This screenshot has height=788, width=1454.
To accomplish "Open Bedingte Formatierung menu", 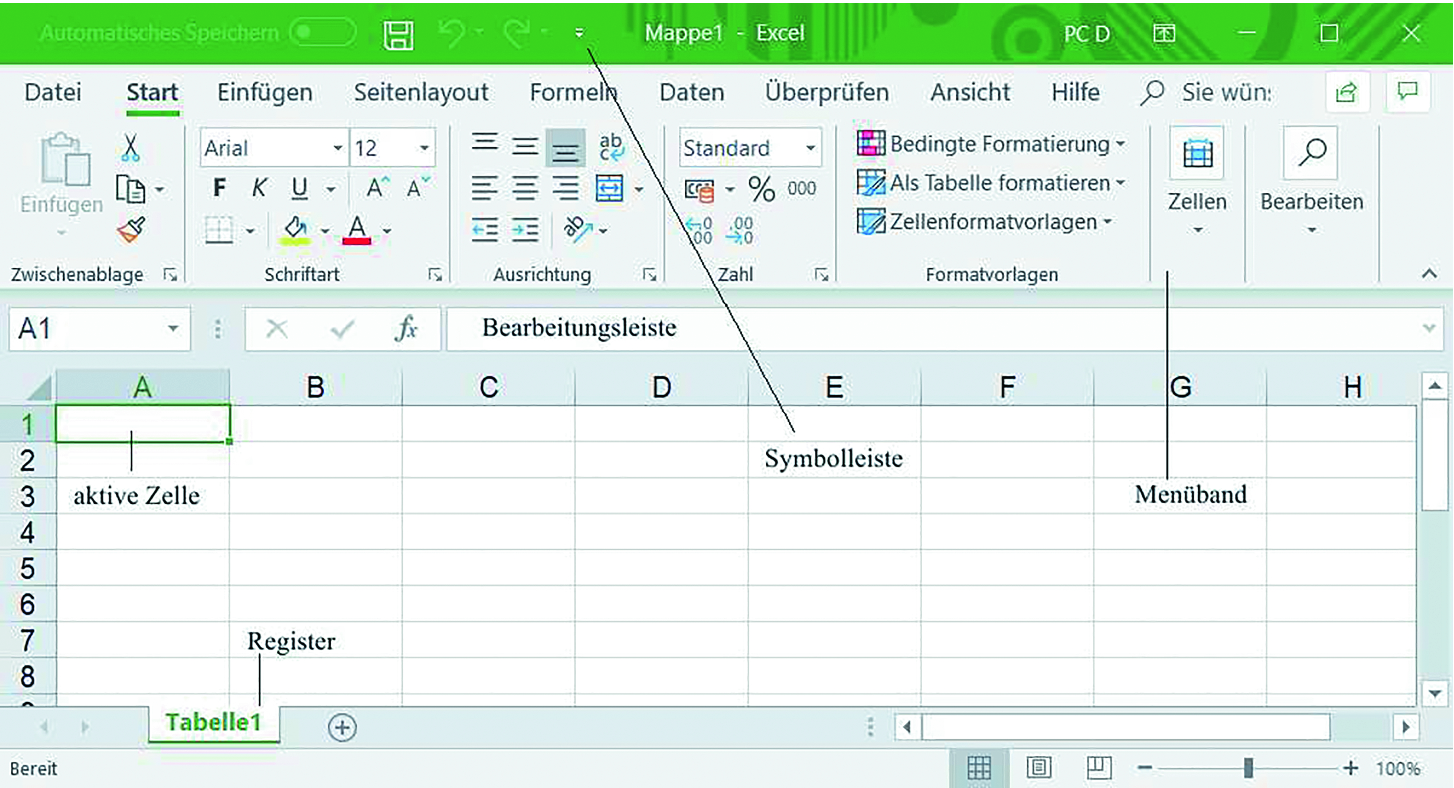I will [x=991, y=144].
